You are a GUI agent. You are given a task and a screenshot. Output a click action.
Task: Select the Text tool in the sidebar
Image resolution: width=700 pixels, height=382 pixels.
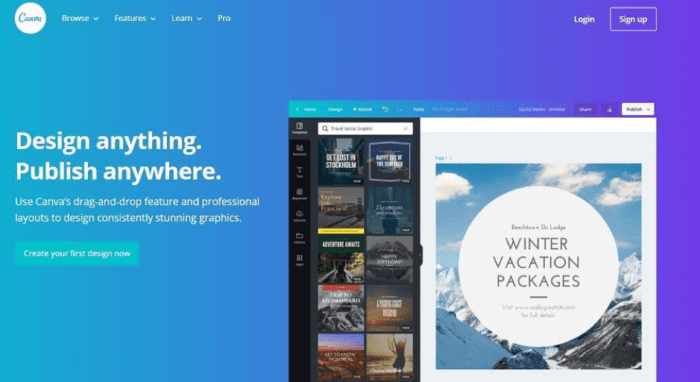(300, 172)
